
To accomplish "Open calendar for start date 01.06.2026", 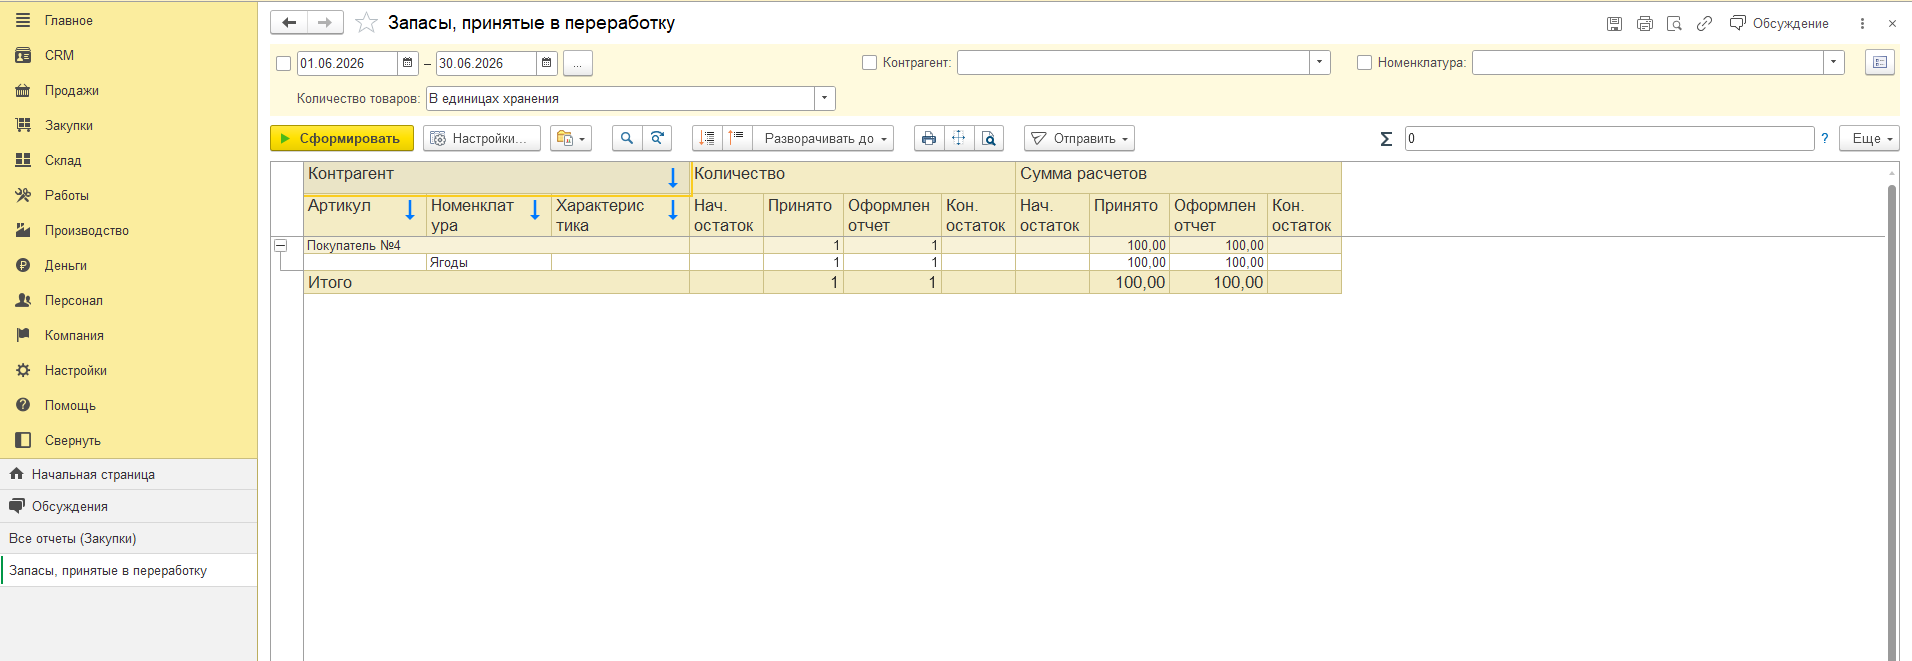I will pyautogui.click(x=407, y=63).
